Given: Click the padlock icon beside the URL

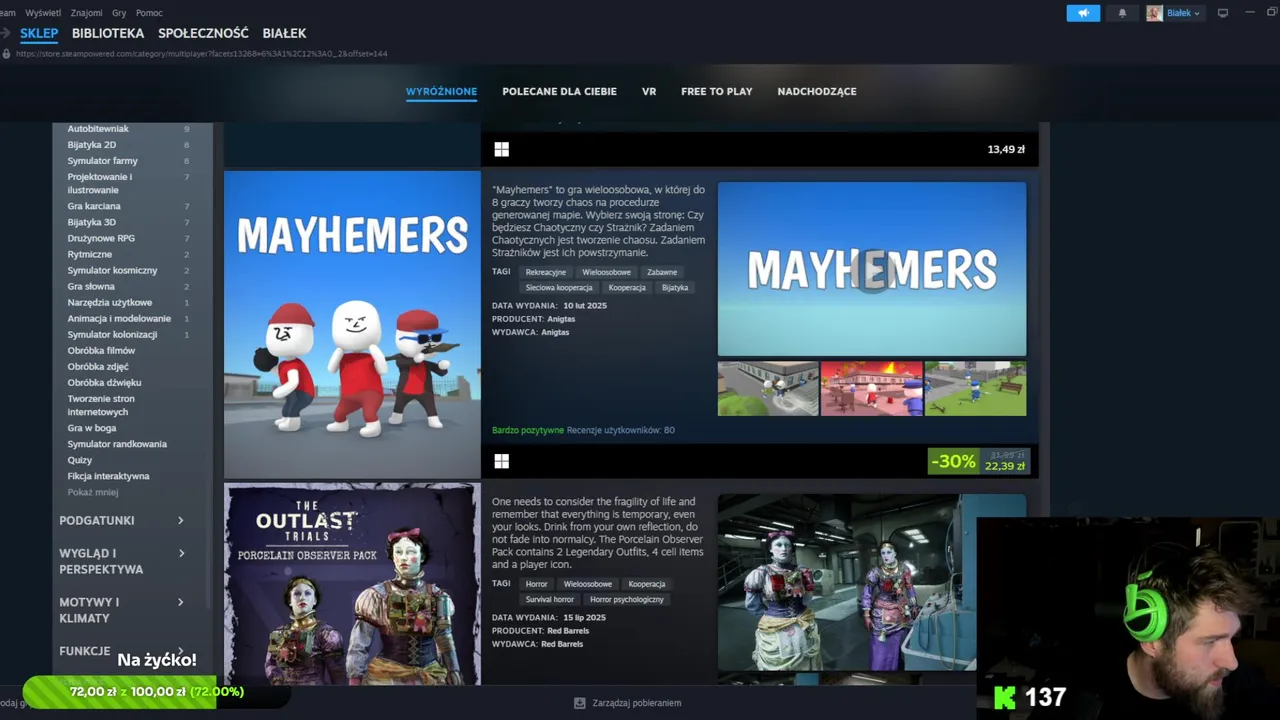Looking at the screenshot, I should pyautogui.click(x=8, y=54).
